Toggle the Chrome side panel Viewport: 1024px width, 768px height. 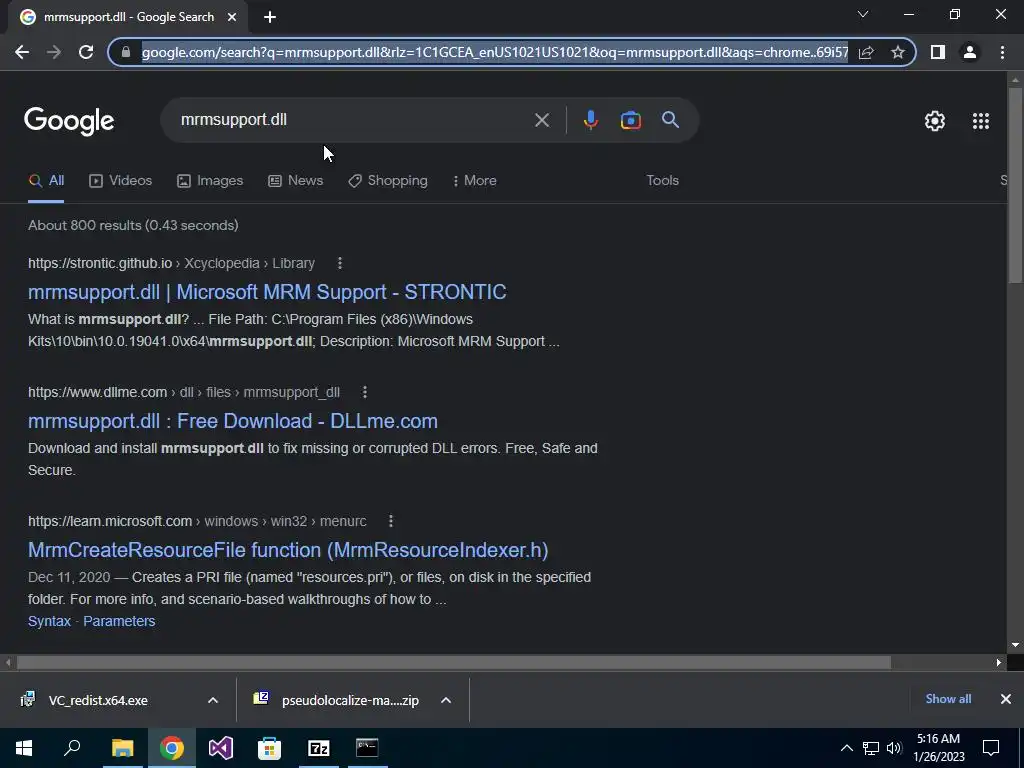tap(938, 52)
